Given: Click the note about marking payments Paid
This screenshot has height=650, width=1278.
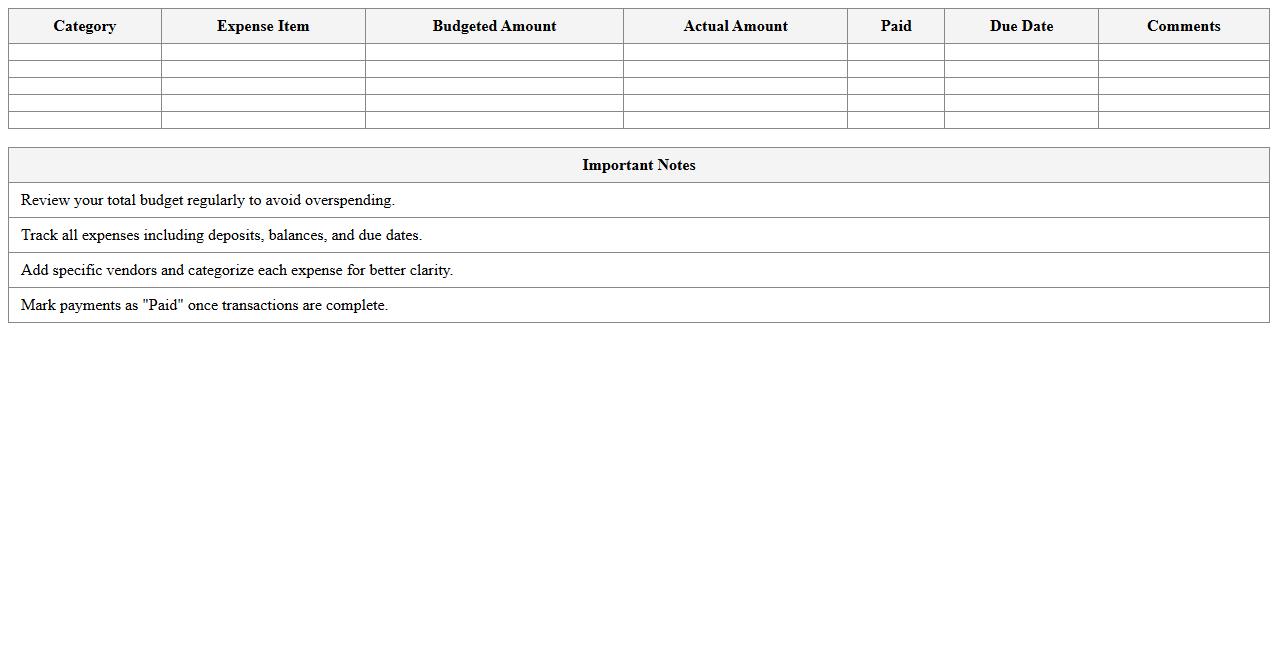Looking at the screenshot, I should [204, 305].
